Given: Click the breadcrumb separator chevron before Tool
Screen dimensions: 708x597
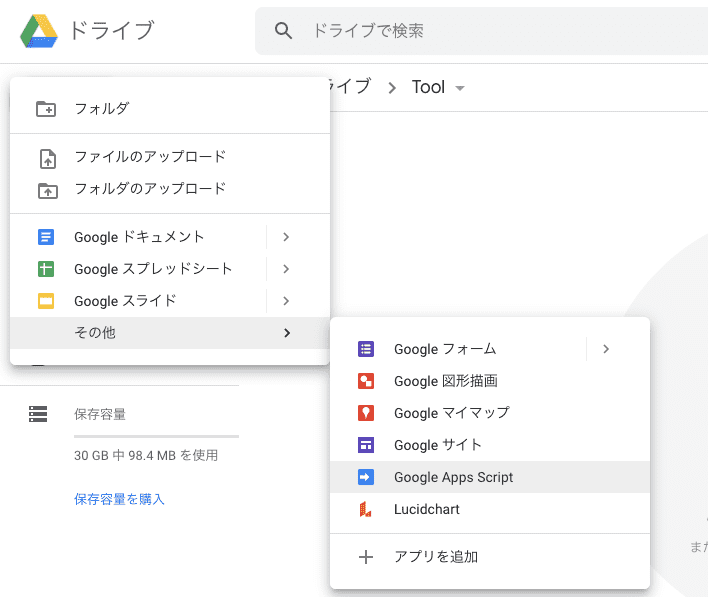Looking at the screenshot, I should click(x=392, y=88).
